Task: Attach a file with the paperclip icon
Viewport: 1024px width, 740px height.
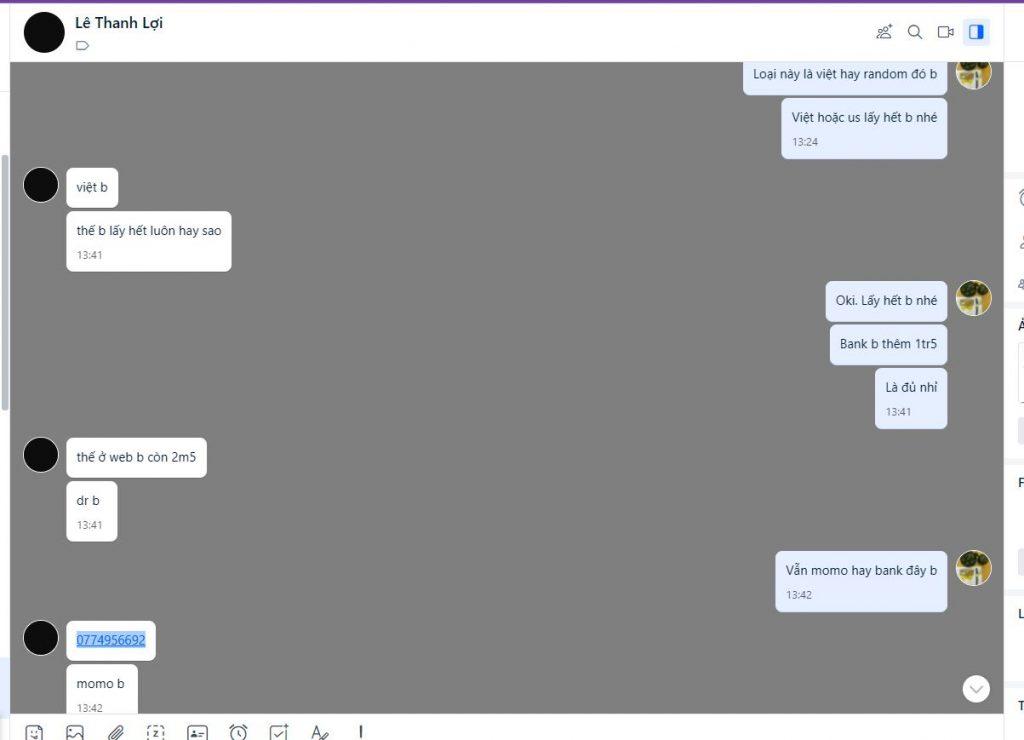Action: click(x=115, y=732)
